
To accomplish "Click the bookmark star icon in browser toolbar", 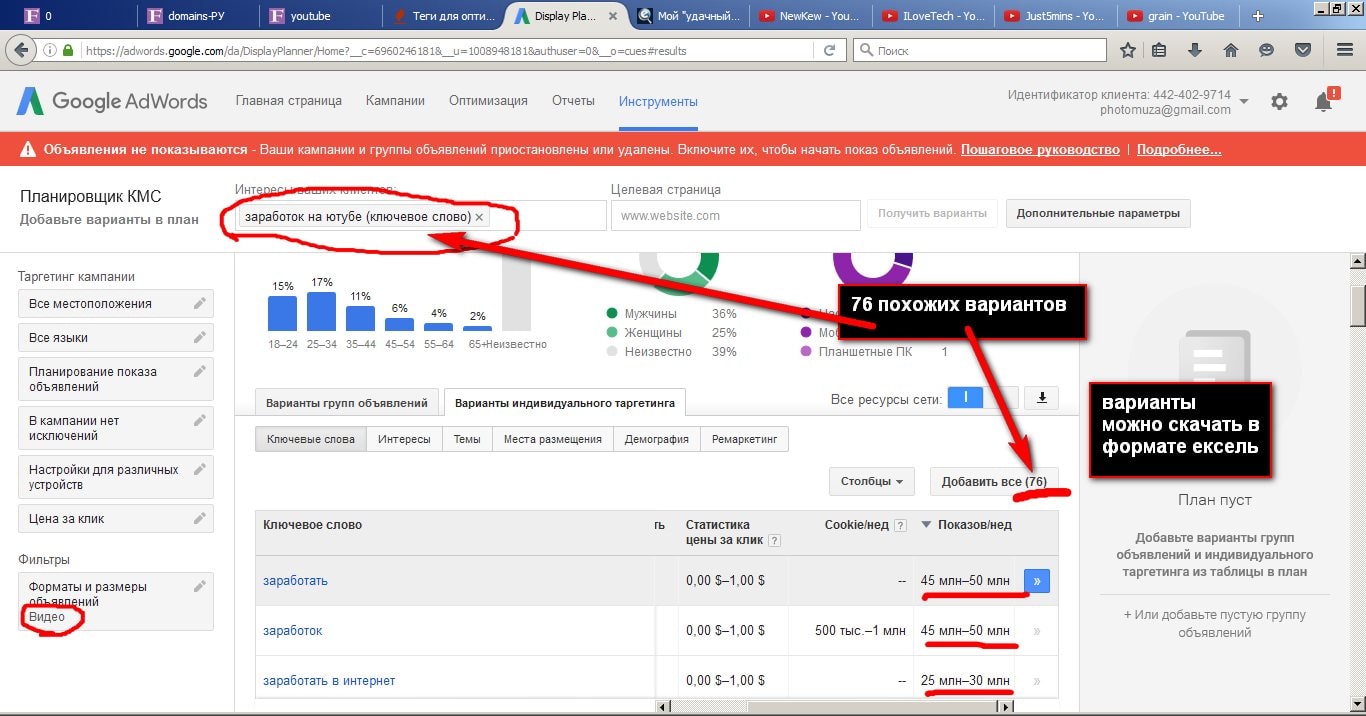I will (1128, 50).
